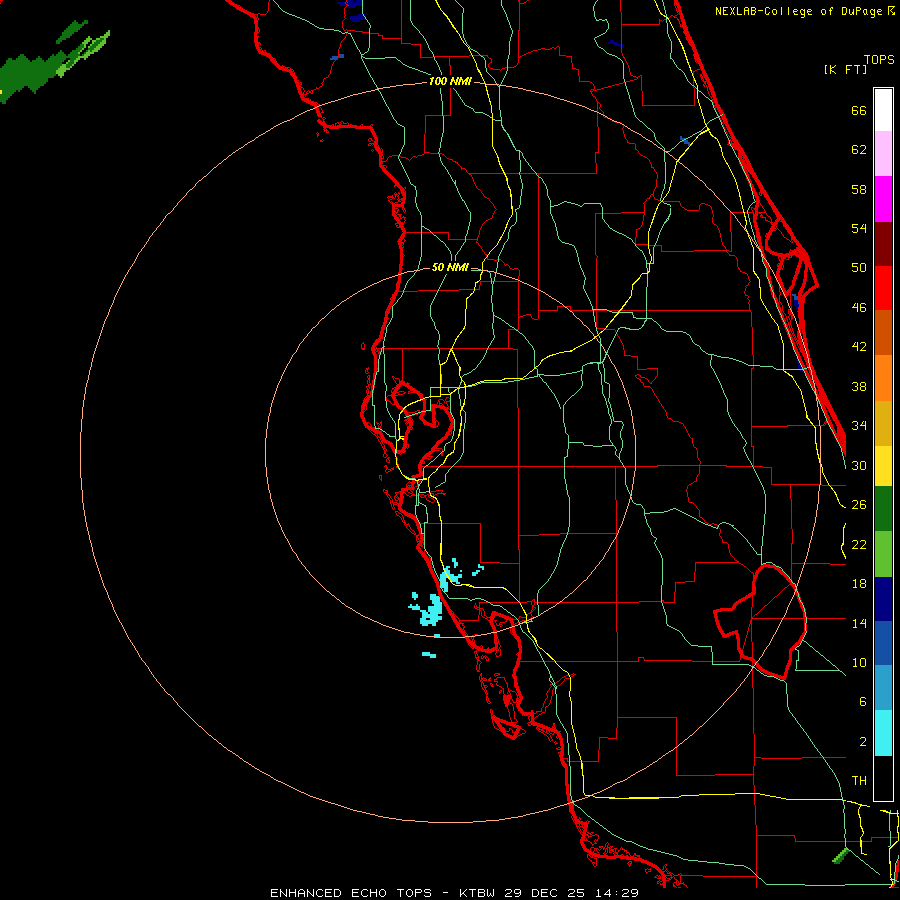Click the 10 legend value
Viewport: 900px width, 900px height.
[859, 663]
